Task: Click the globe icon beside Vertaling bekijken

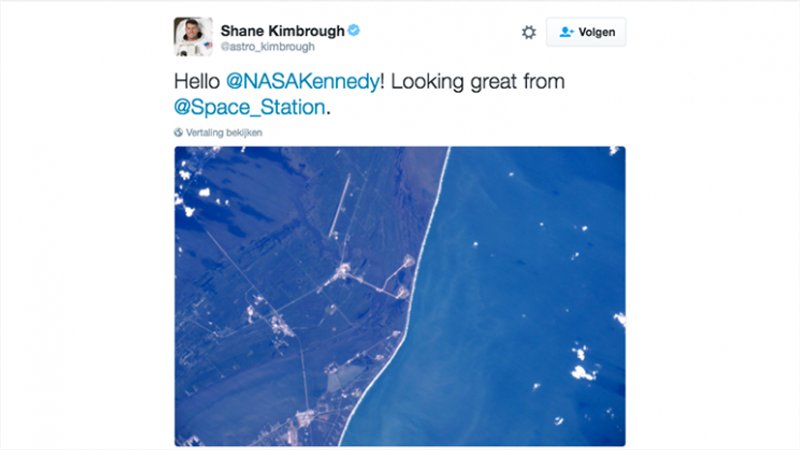Action: [x=178, y=133]
